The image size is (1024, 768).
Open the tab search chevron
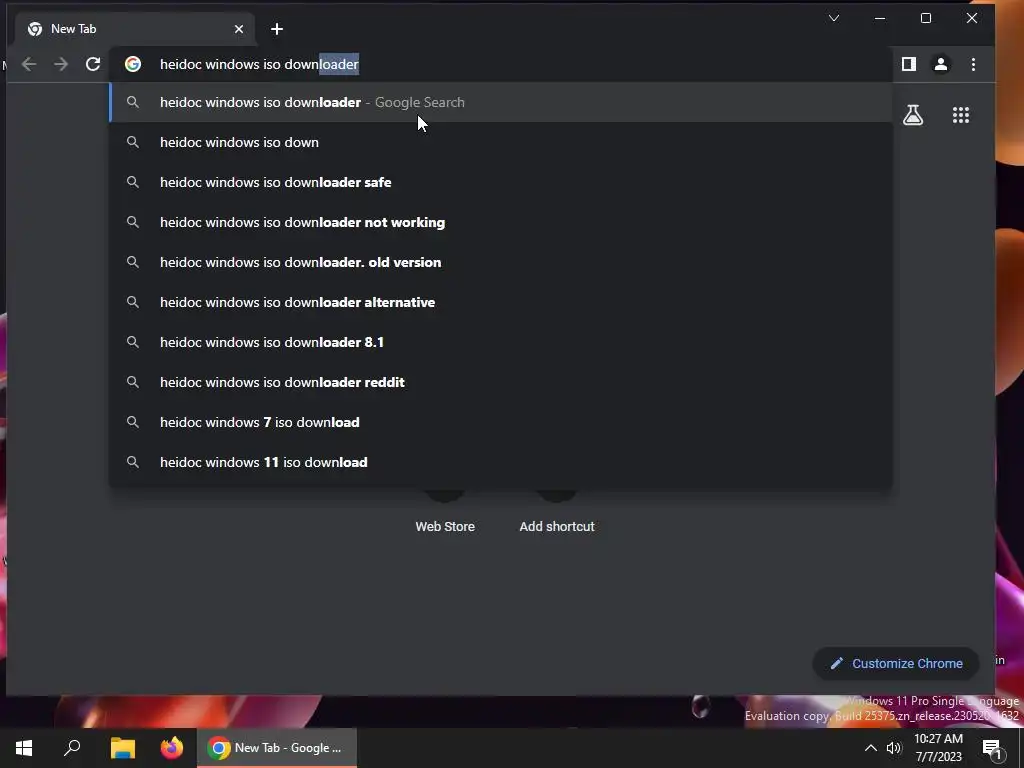(x=834, y=18)
